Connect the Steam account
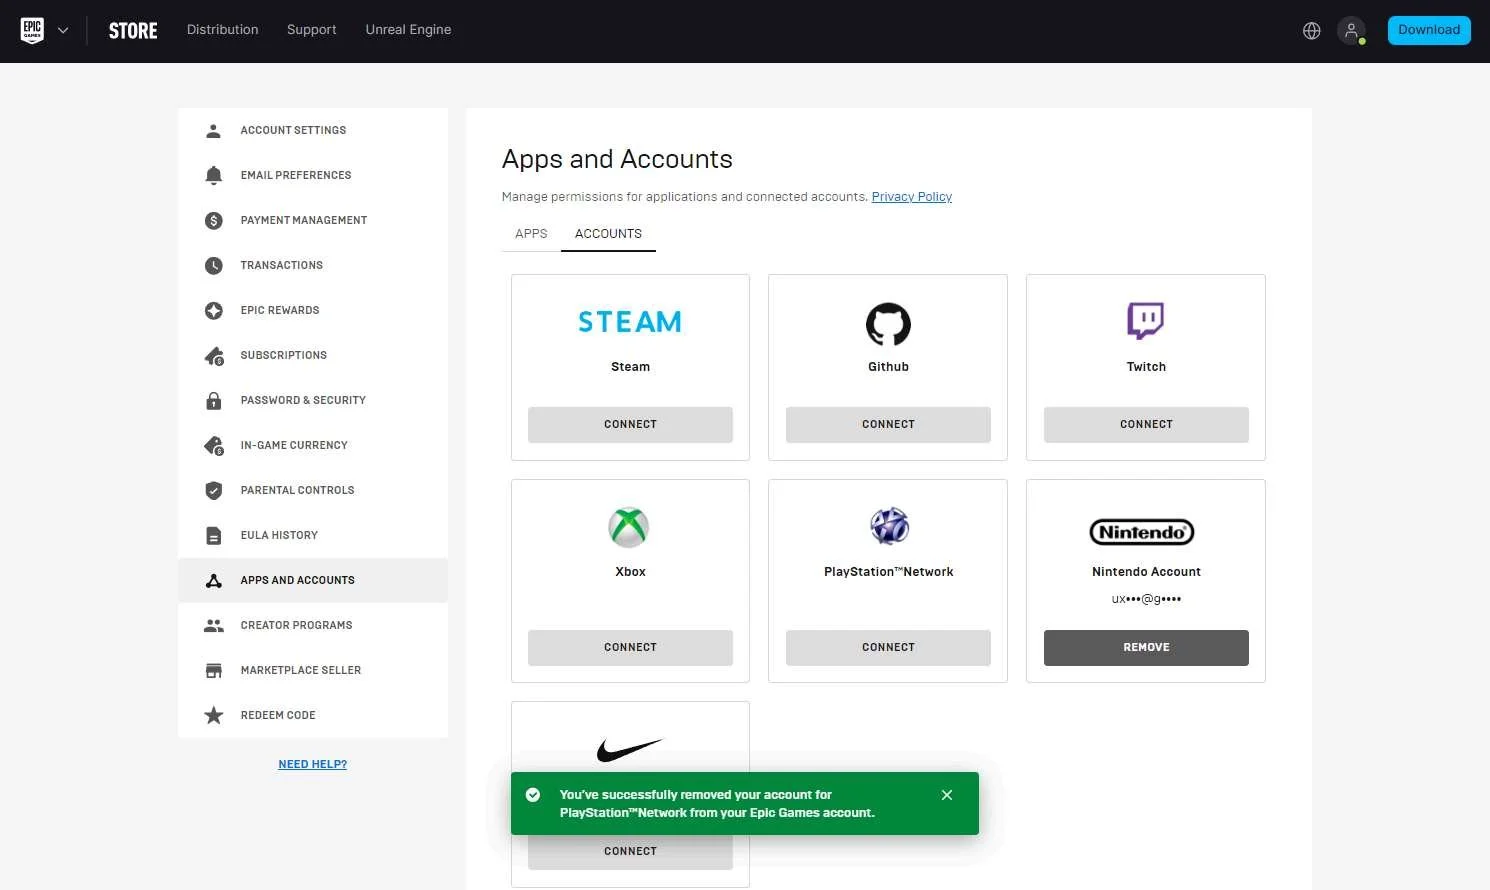 click(630, 425)
